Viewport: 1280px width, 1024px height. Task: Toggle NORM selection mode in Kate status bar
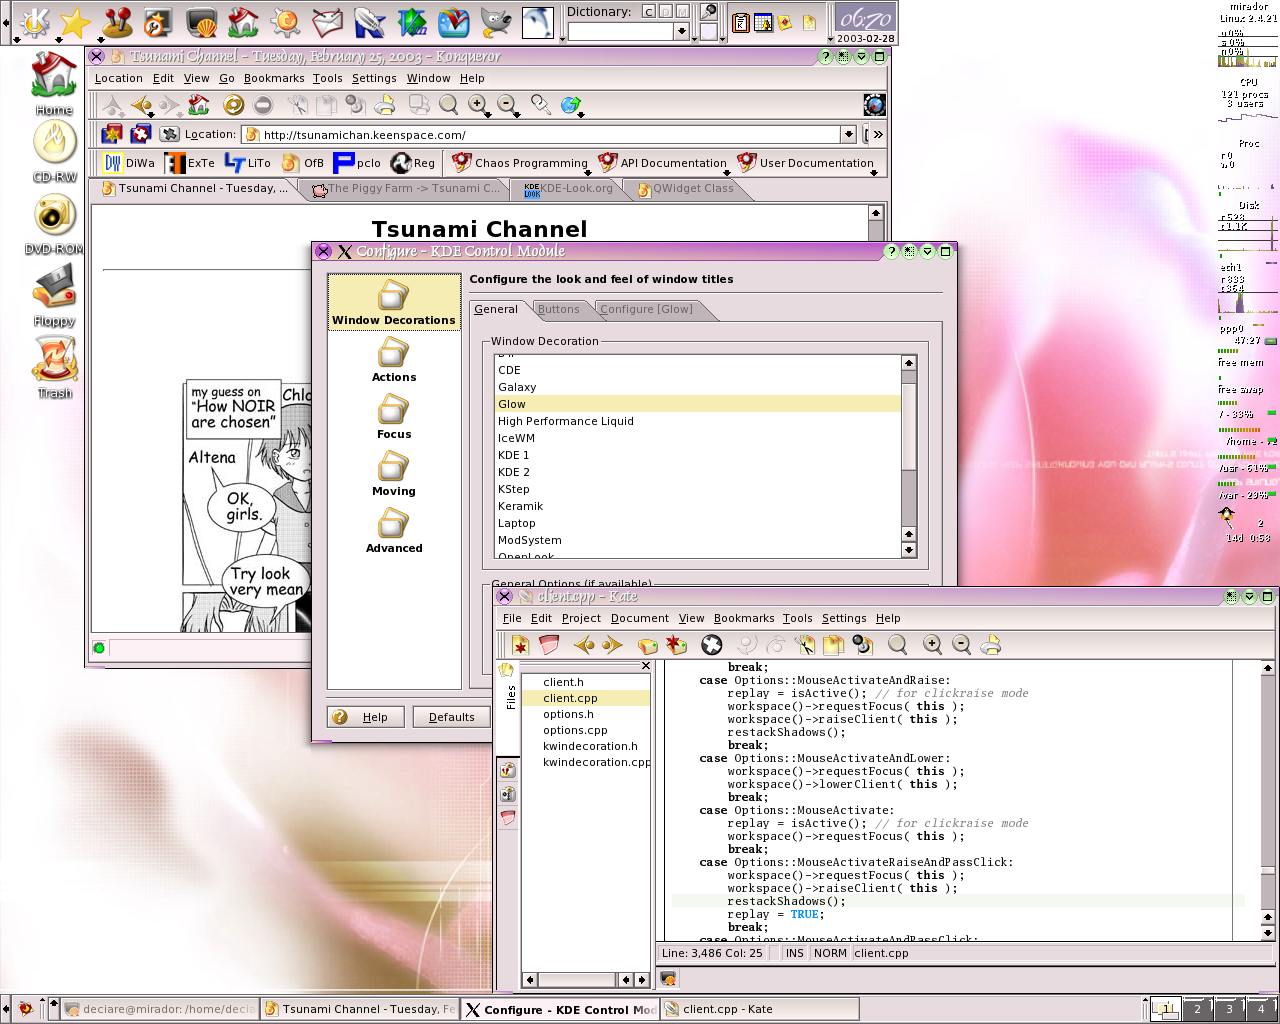click(830, 953)
